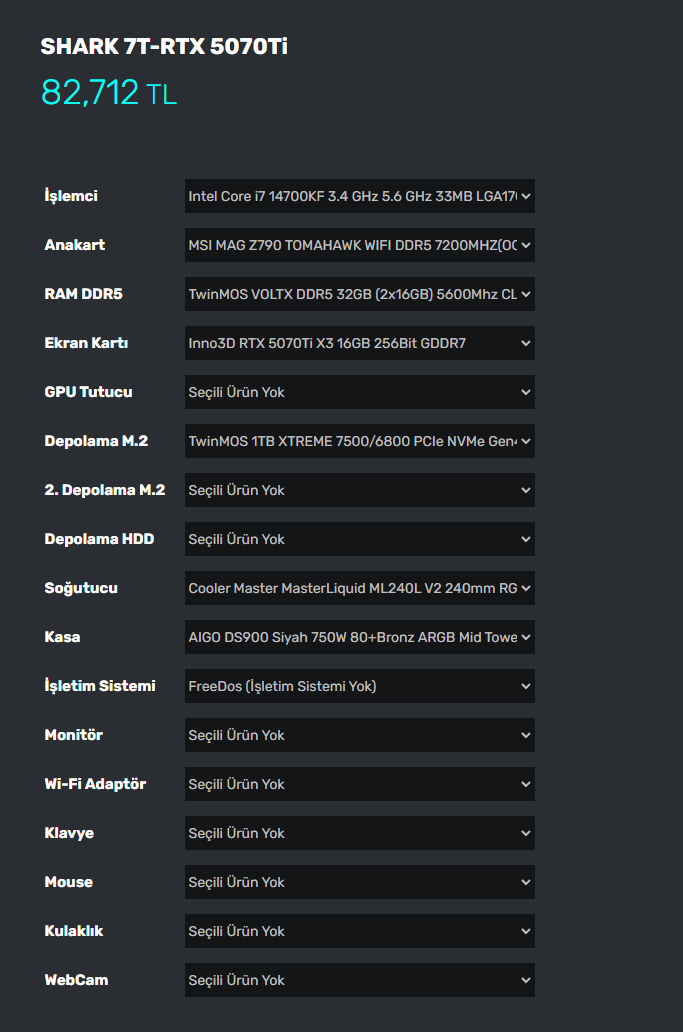
Task: Expand the GPU Tutucu dropdown
Action: [359, 392]
